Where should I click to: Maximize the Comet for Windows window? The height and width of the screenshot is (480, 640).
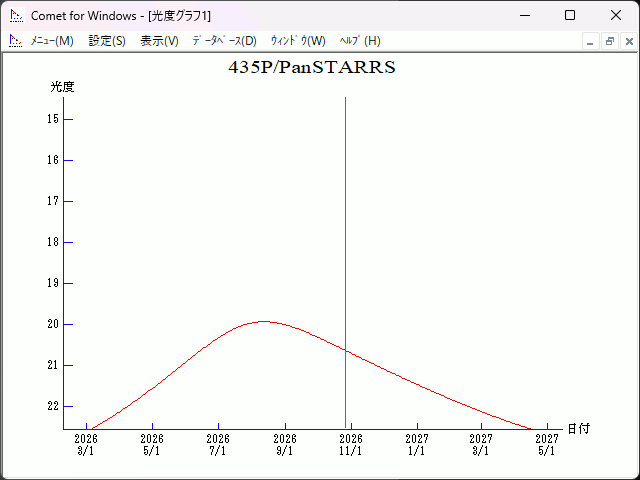pyautogui.click(x=569, y=16)
